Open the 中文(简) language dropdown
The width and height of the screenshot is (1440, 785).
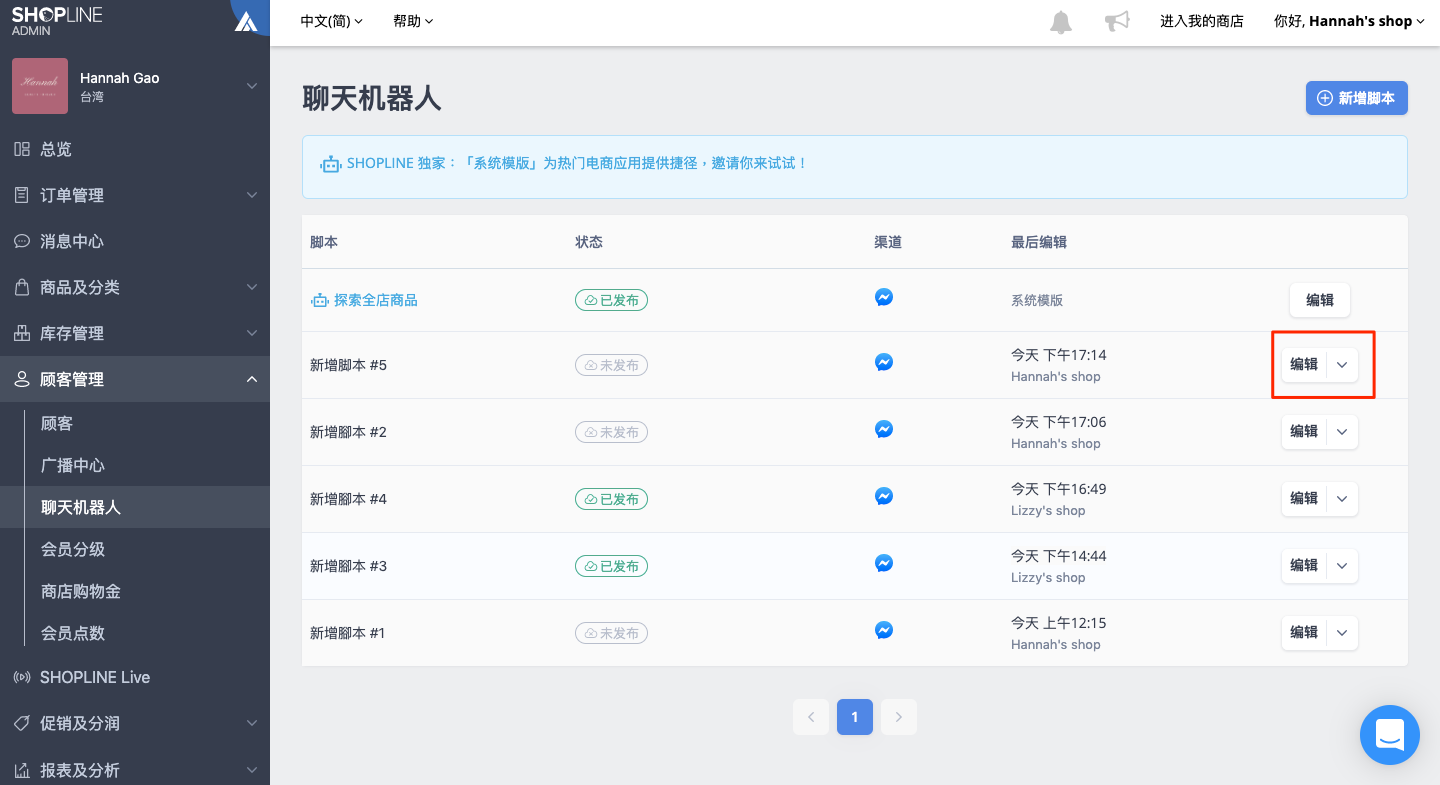pyautogui.click(x=332, y=21)
